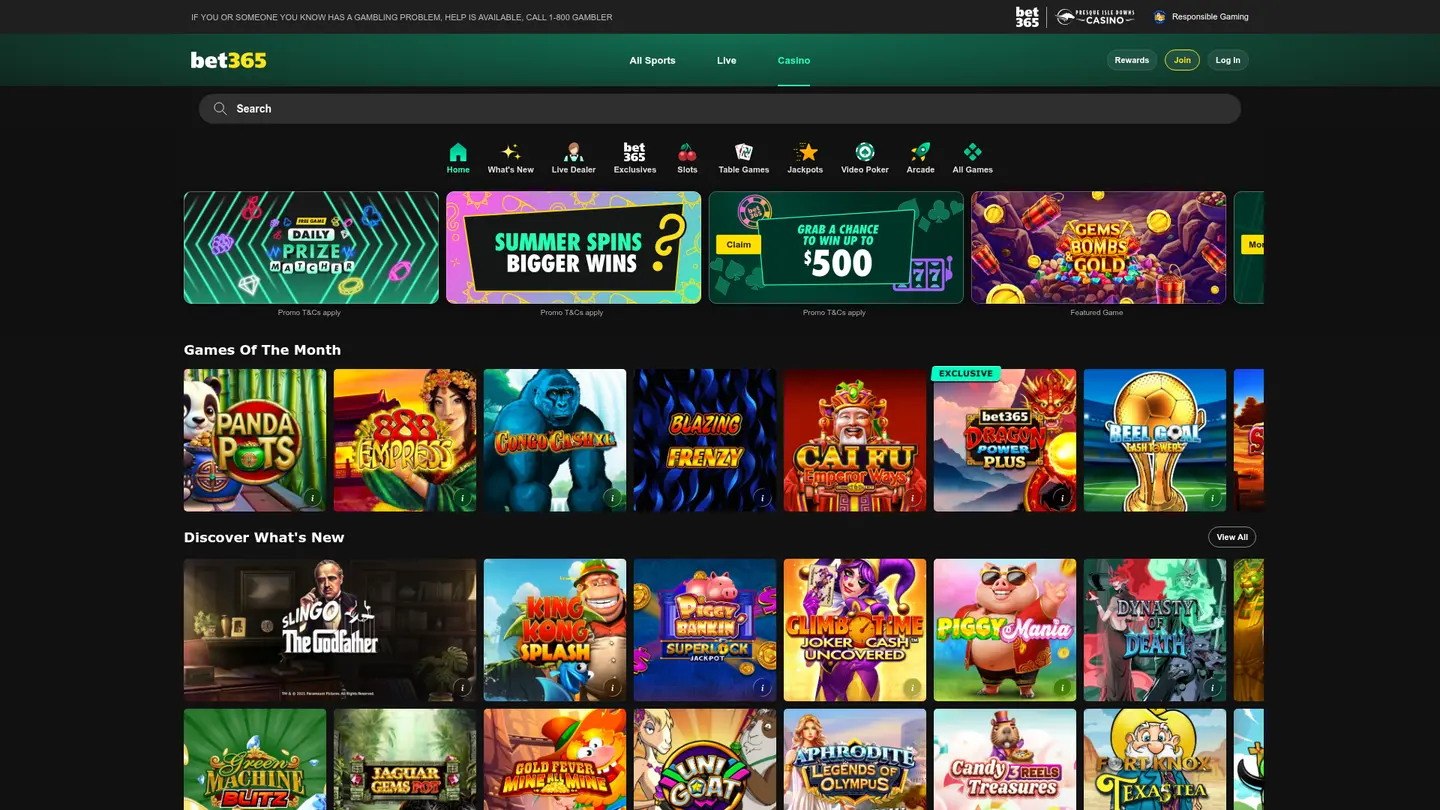Open the Slots cherry icon

687,152
